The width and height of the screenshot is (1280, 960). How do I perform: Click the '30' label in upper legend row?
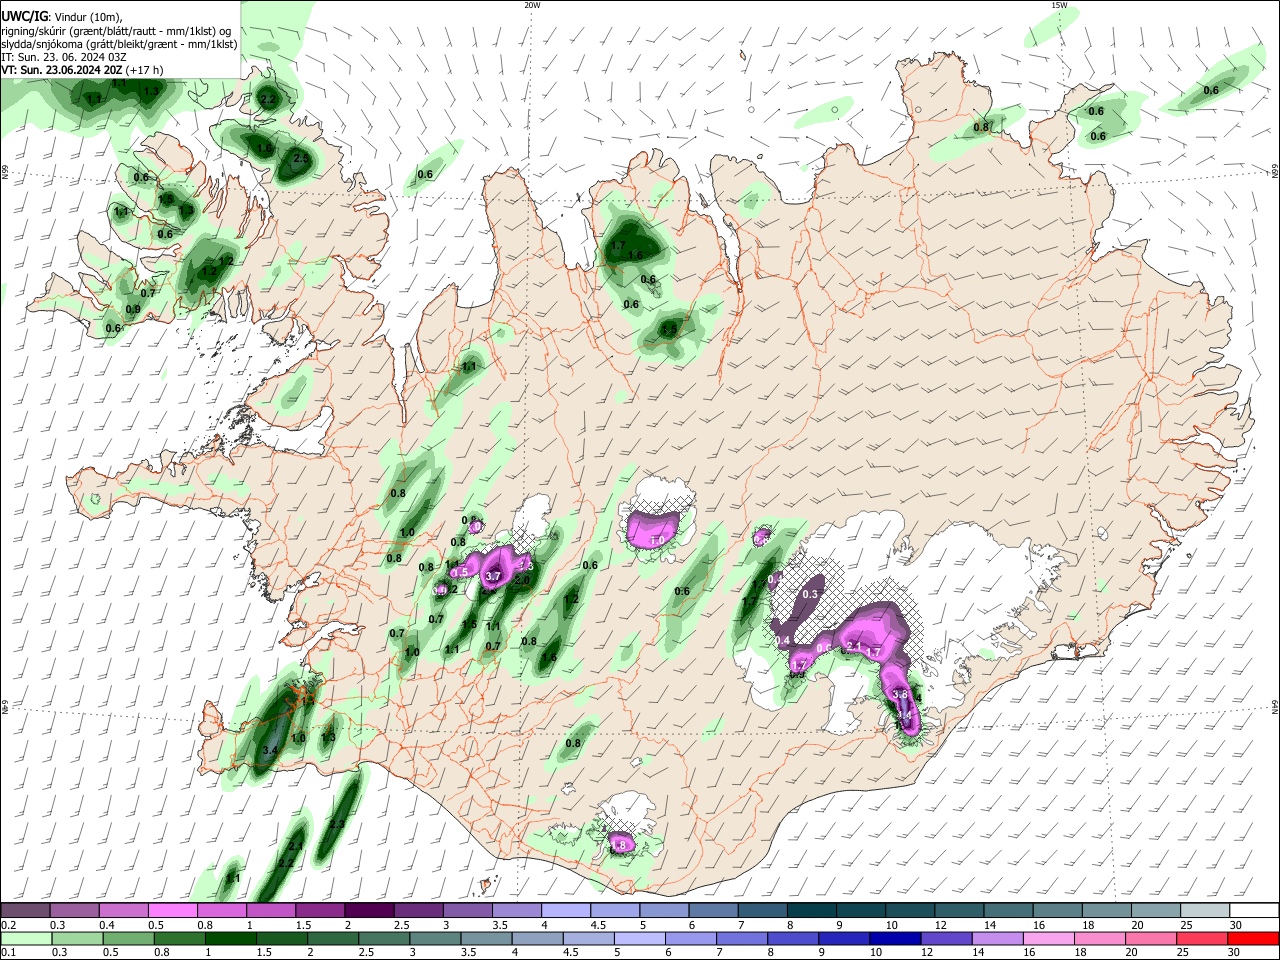click(x=1235, y=926)
